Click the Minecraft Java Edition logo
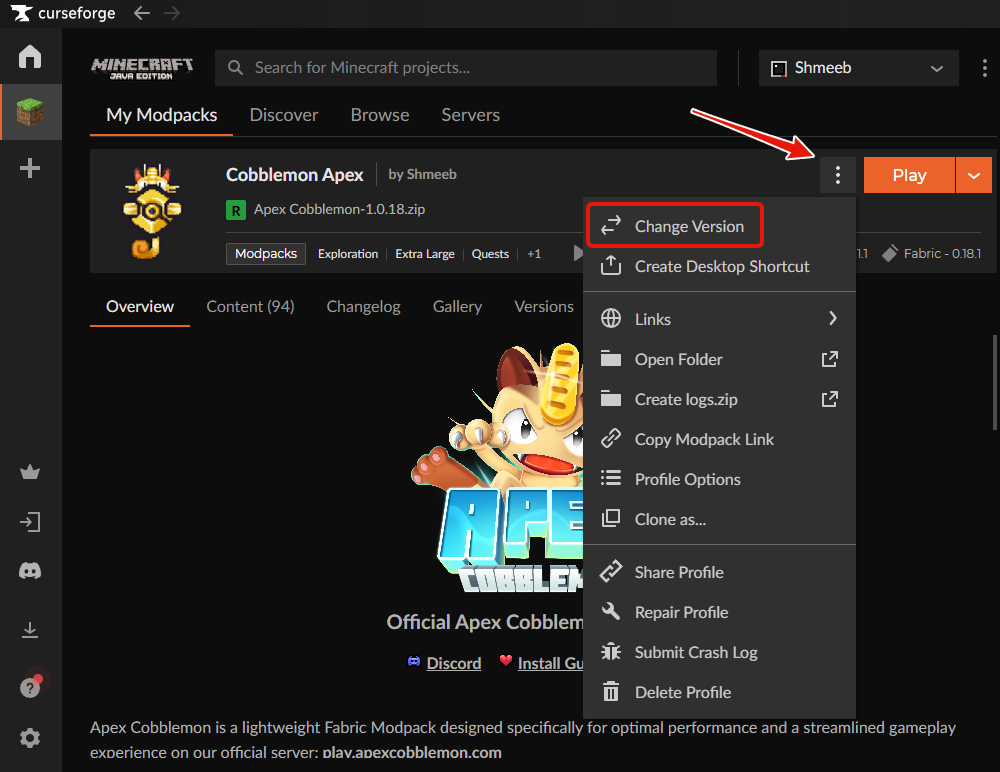 coord(142,68)
